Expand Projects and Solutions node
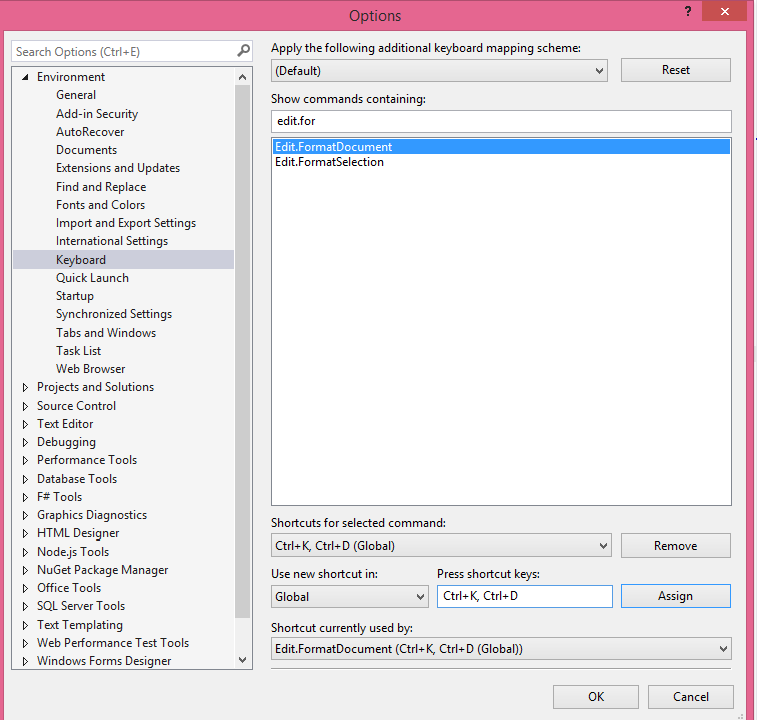 (x=26, y=387)
